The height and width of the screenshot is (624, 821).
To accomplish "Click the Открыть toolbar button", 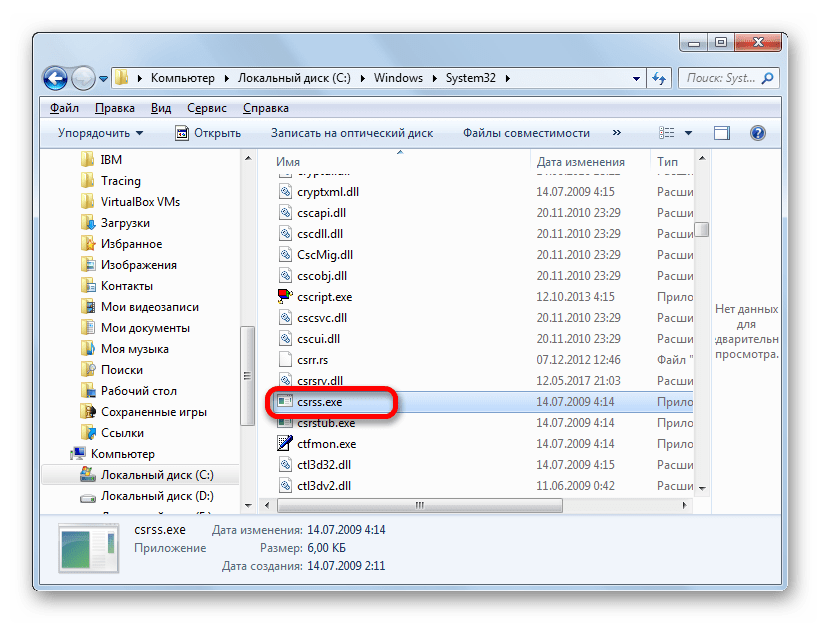I will point(208,133).
